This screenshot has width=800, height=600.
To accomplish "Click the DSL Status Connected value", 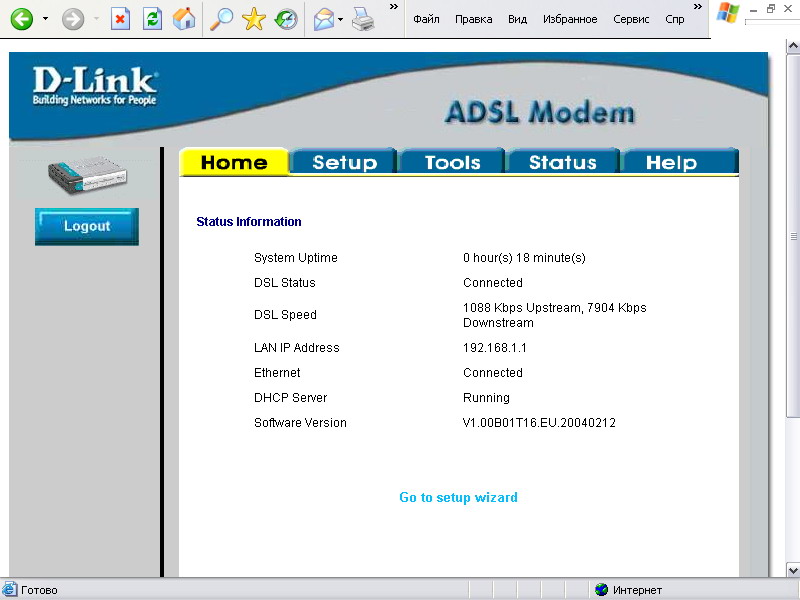I will (493, 283).
